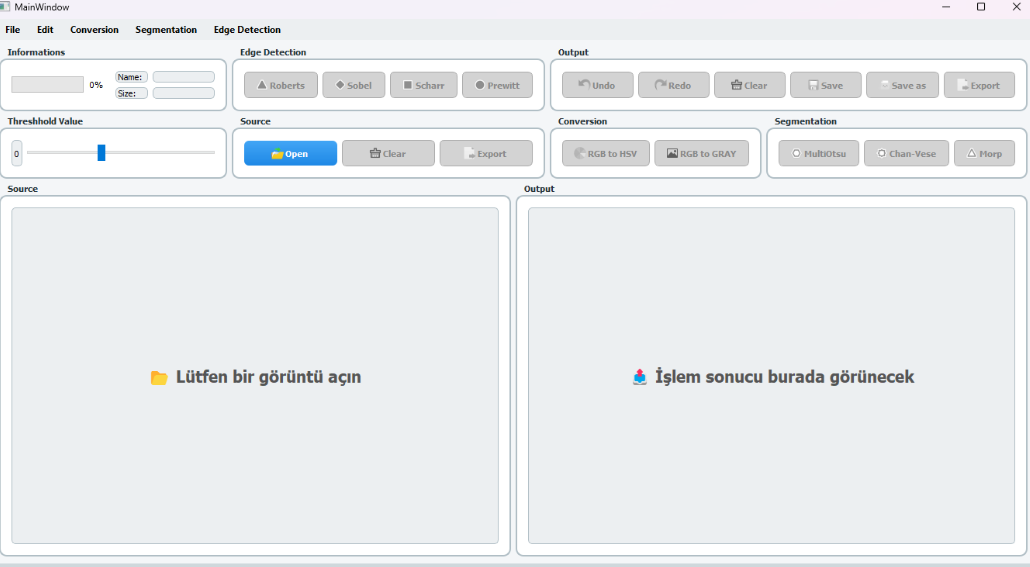Screen dimensions: 1030x567
Task: Click Export in the Source panel
Action: point(486,154)
